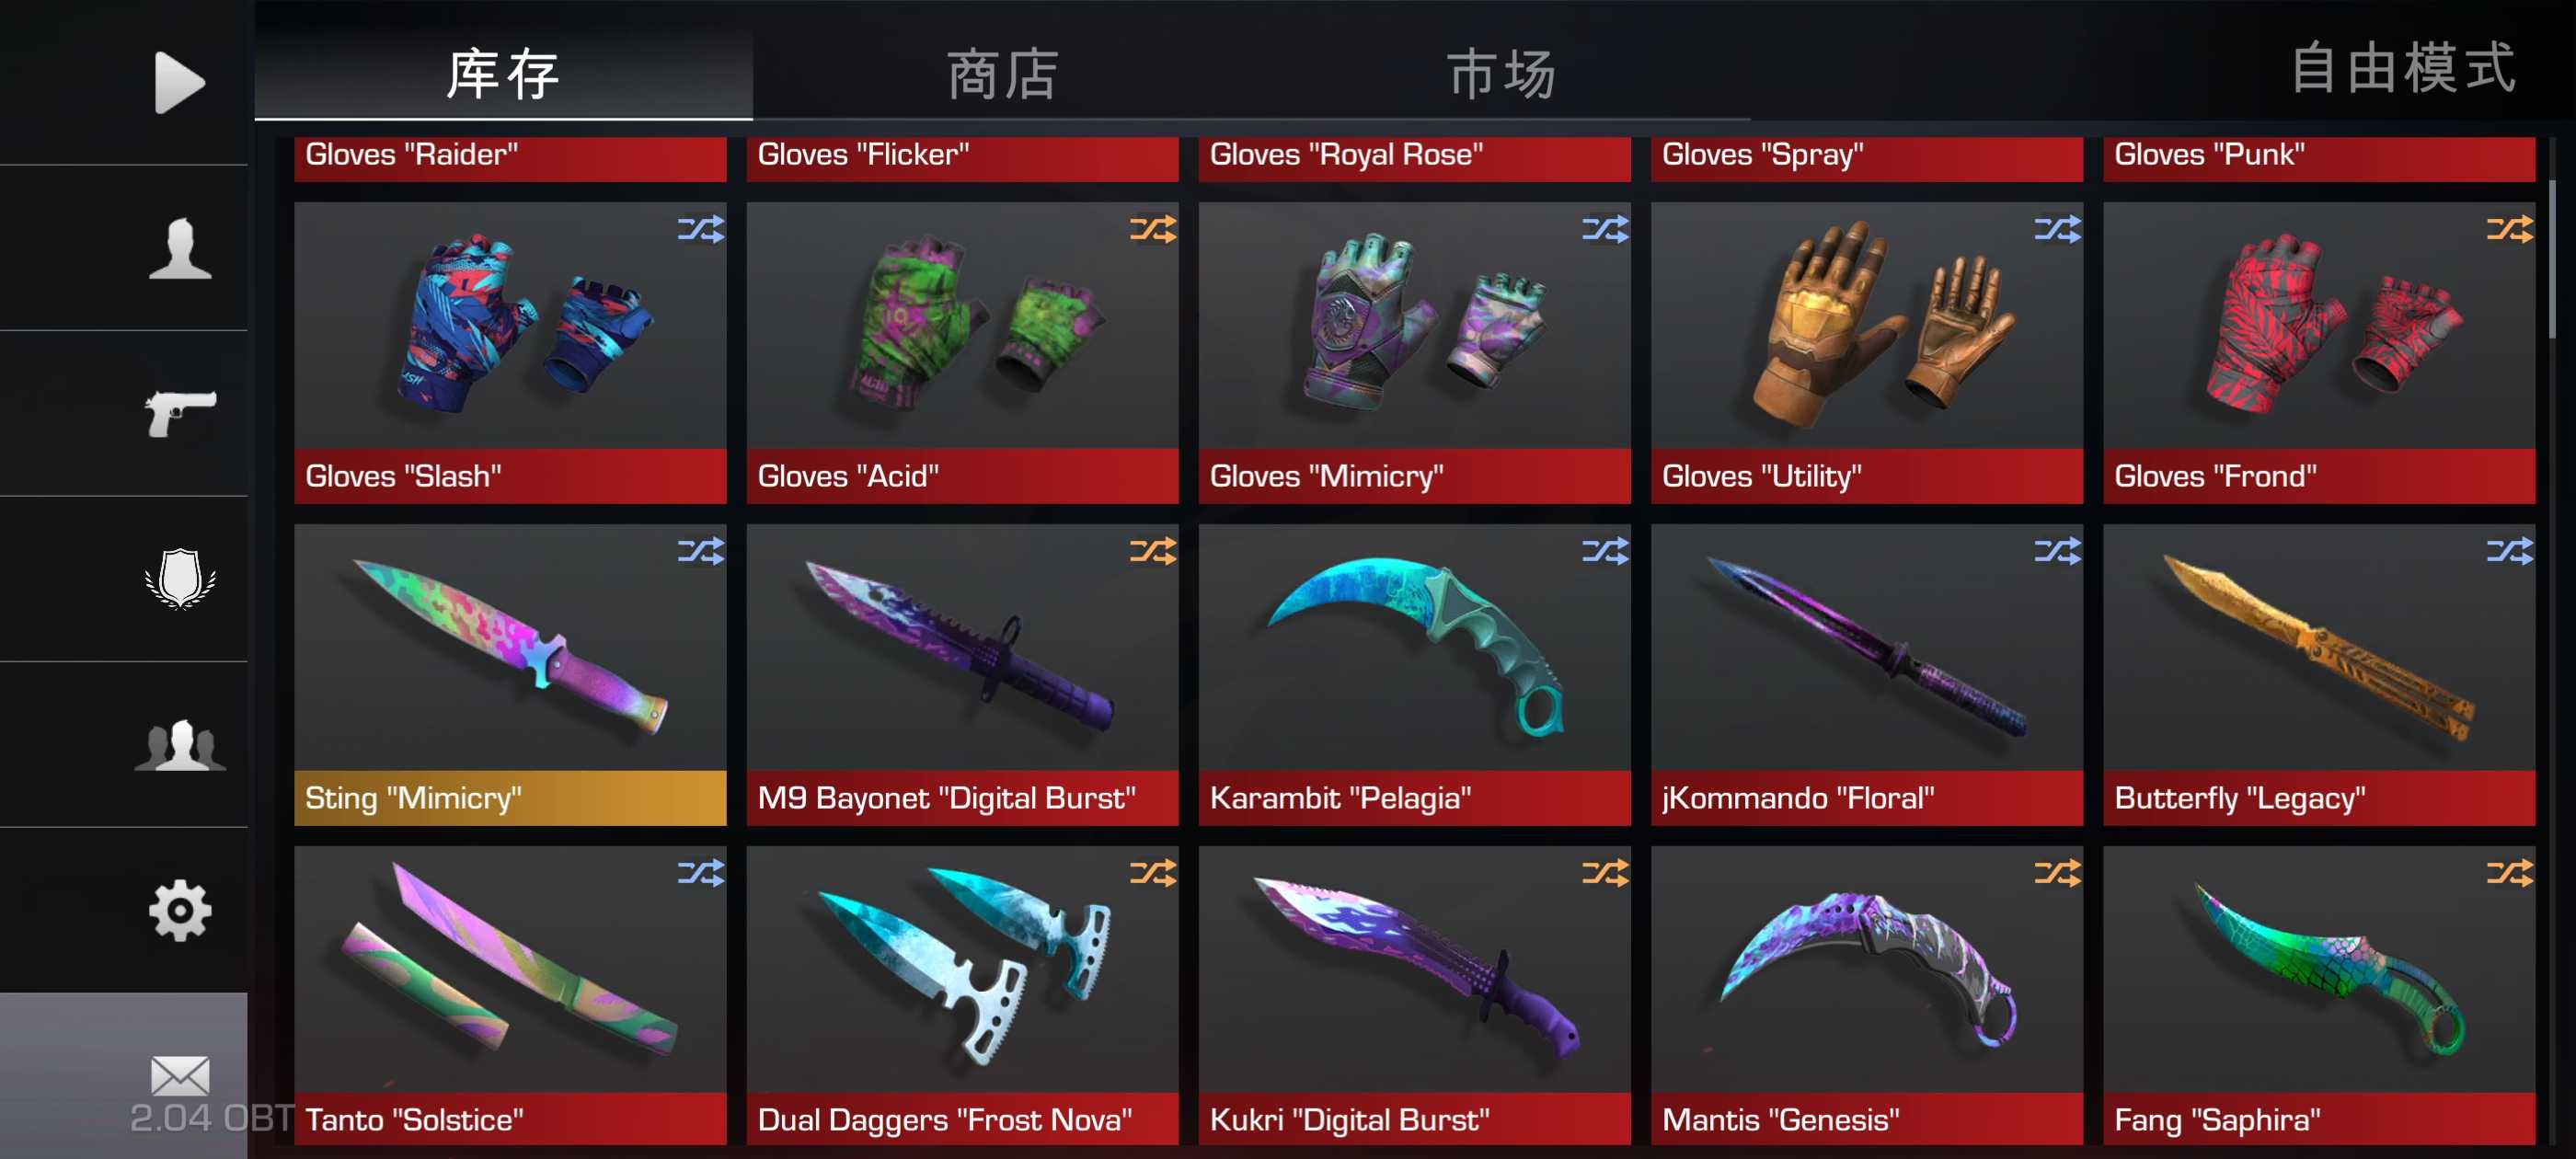The height and width of the screenshot is (1159, 2576).
Task: Click the play triangle icon in sidebar
Action: (x=180, y=82)
